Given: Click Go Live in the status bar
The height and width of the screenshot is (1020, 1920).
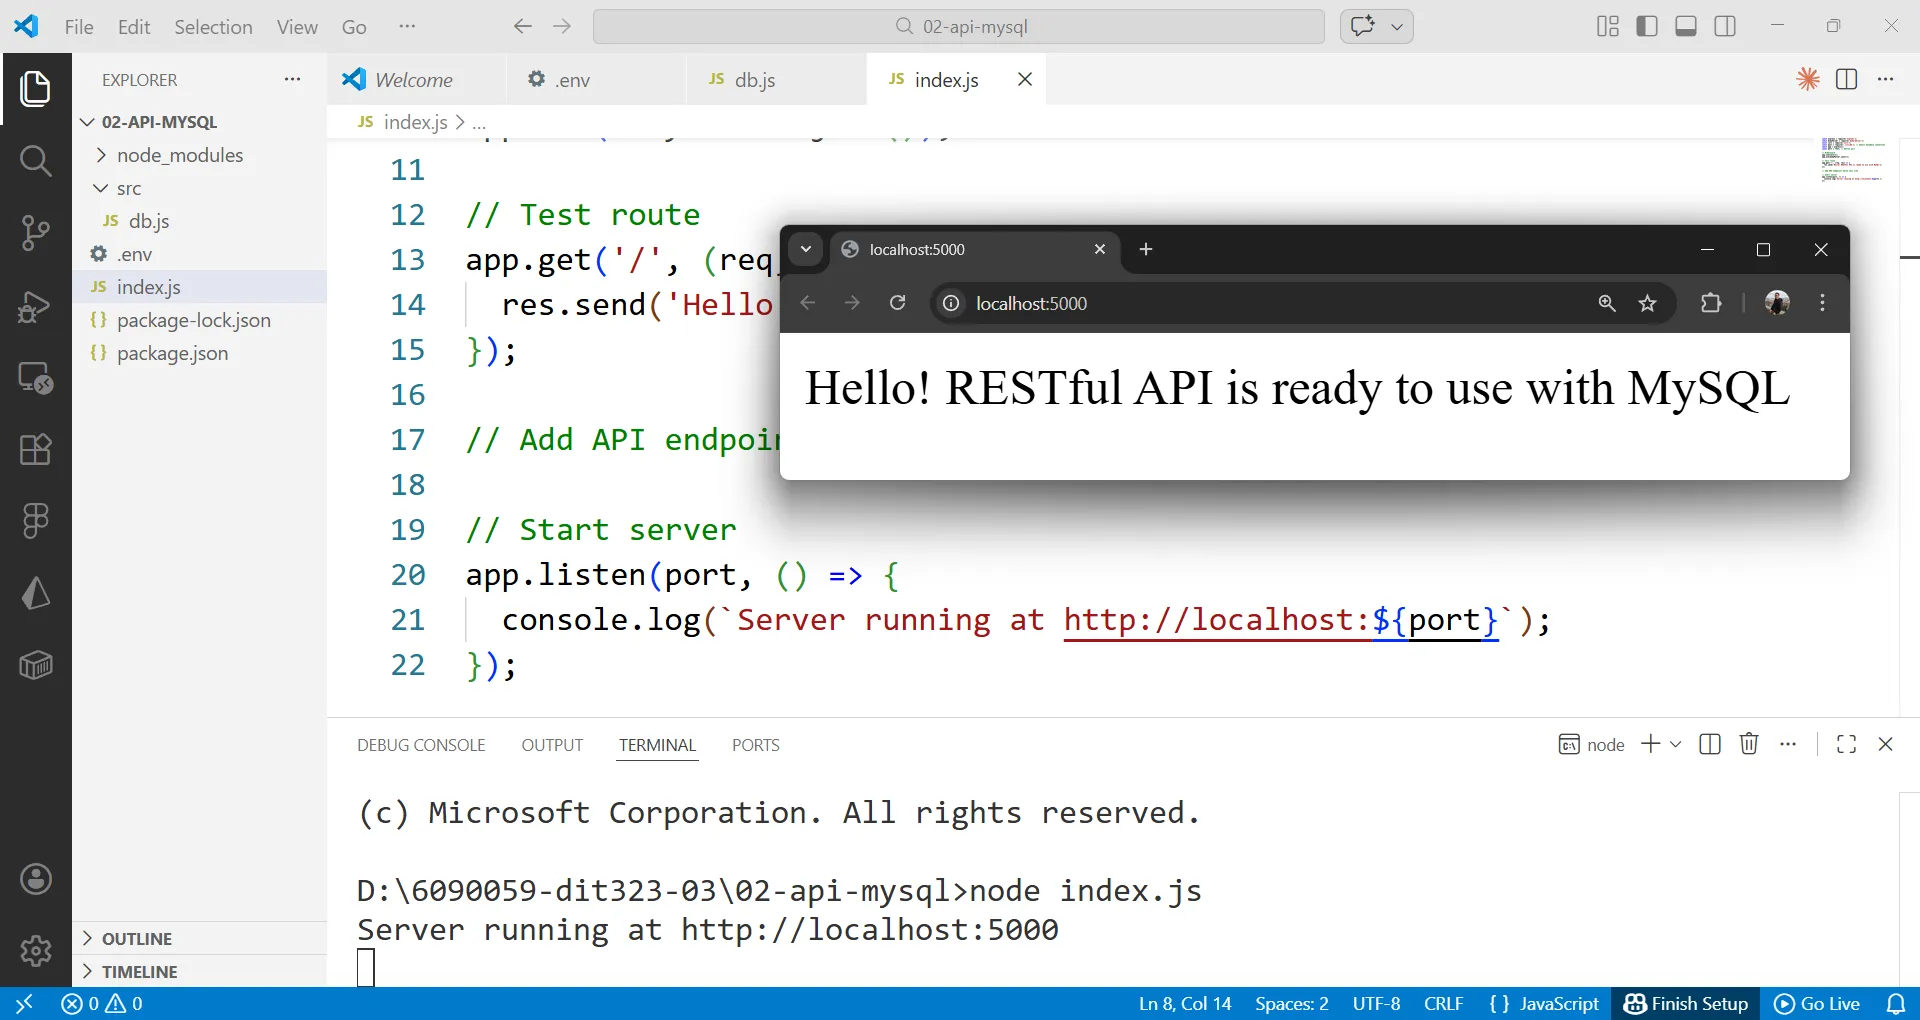Looking at the screenshot, I should 1818,1004.
